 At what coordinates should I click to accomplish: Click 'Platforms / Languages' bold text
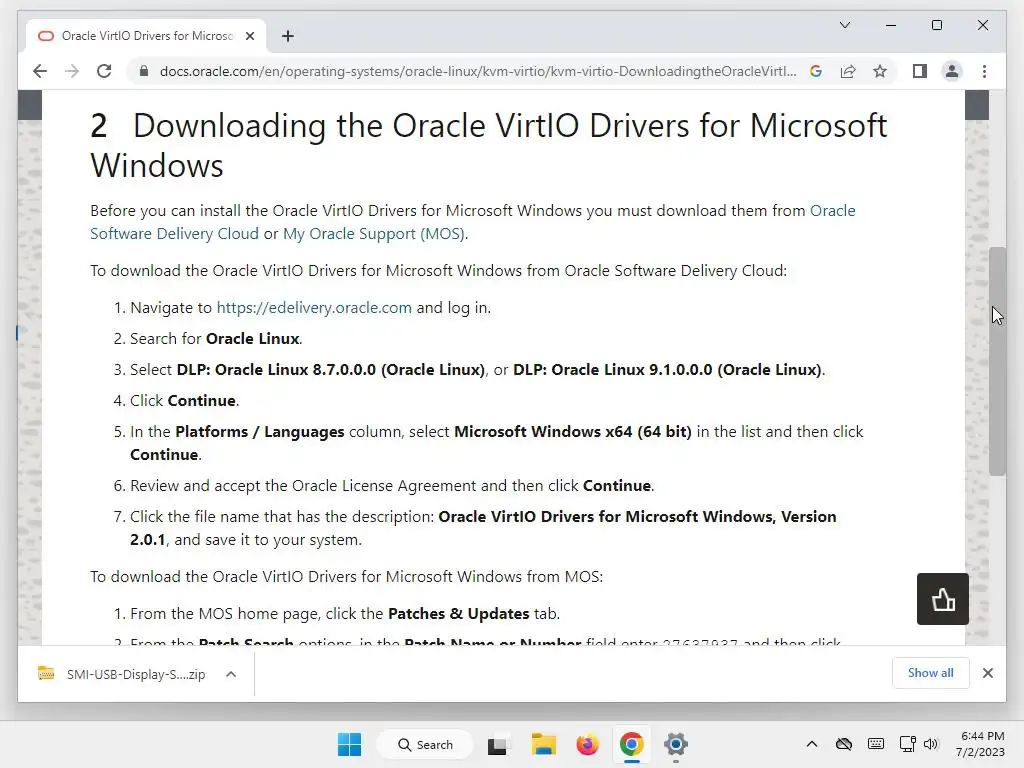[x=260, y=432]
